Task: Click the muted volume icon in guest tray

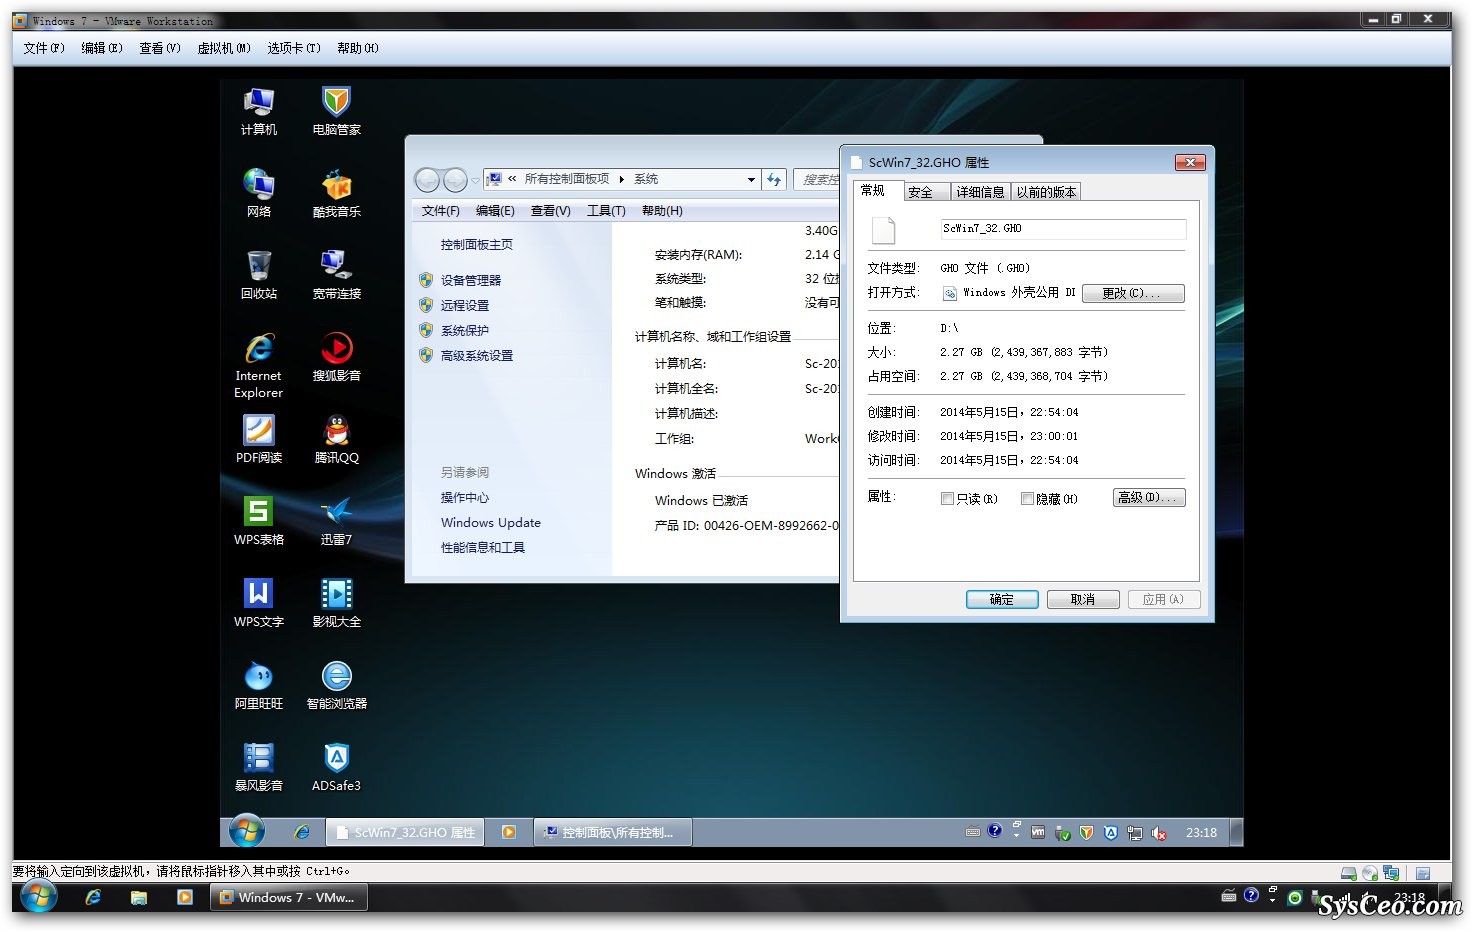Action: [1159, 833]
